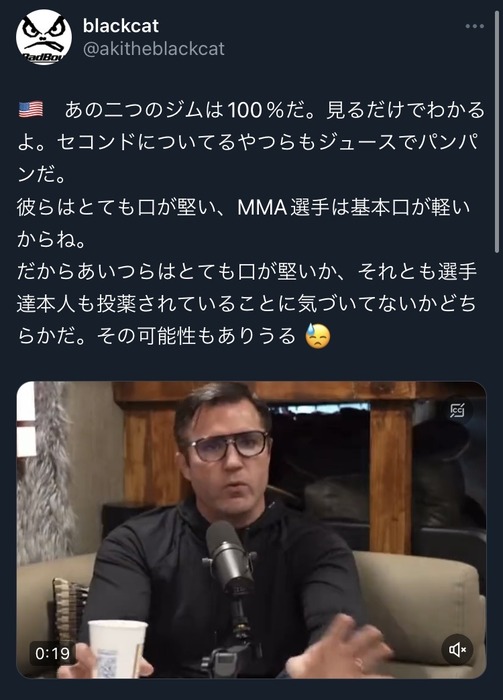503x700 pixels.
Task: Click the vertical scrollbar on the right
Action: pos(497,132)
